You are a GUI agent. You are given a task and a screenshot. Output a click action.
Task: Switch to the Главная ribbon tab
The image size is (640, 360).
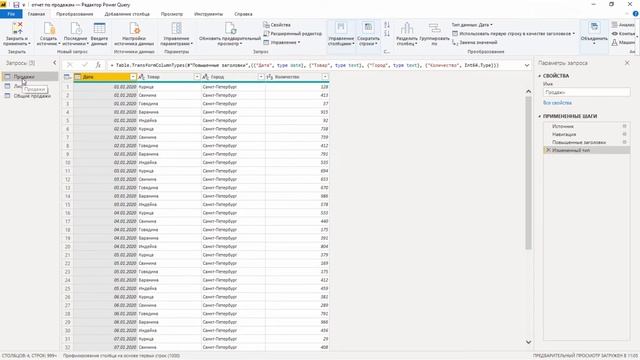tap(36, 14)
